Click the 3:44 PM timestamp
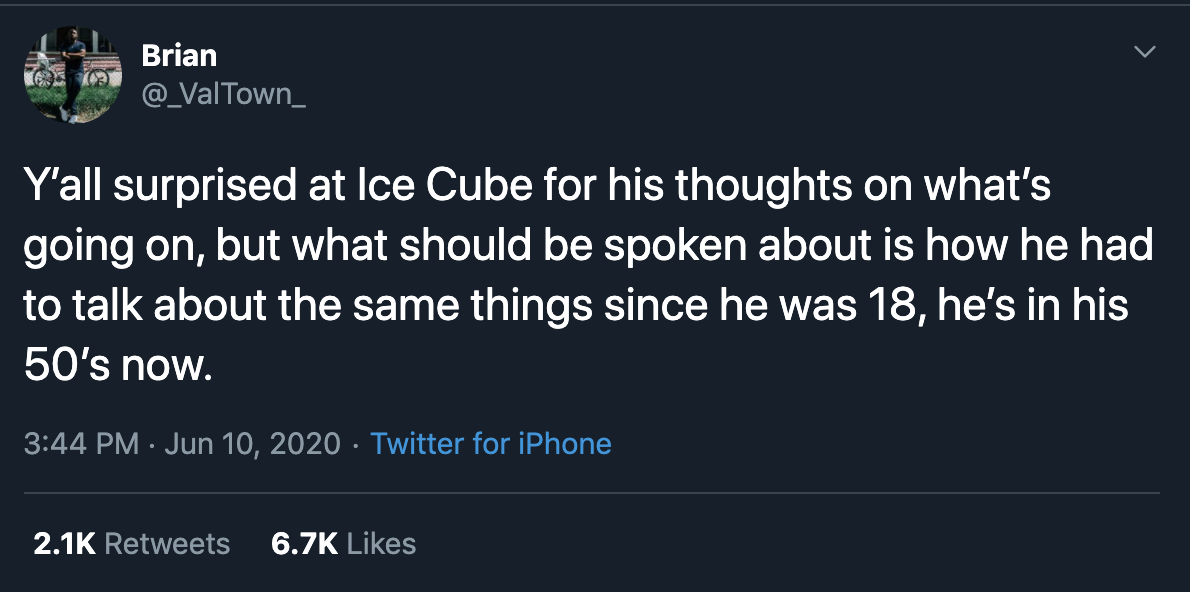 click(81, 443)
